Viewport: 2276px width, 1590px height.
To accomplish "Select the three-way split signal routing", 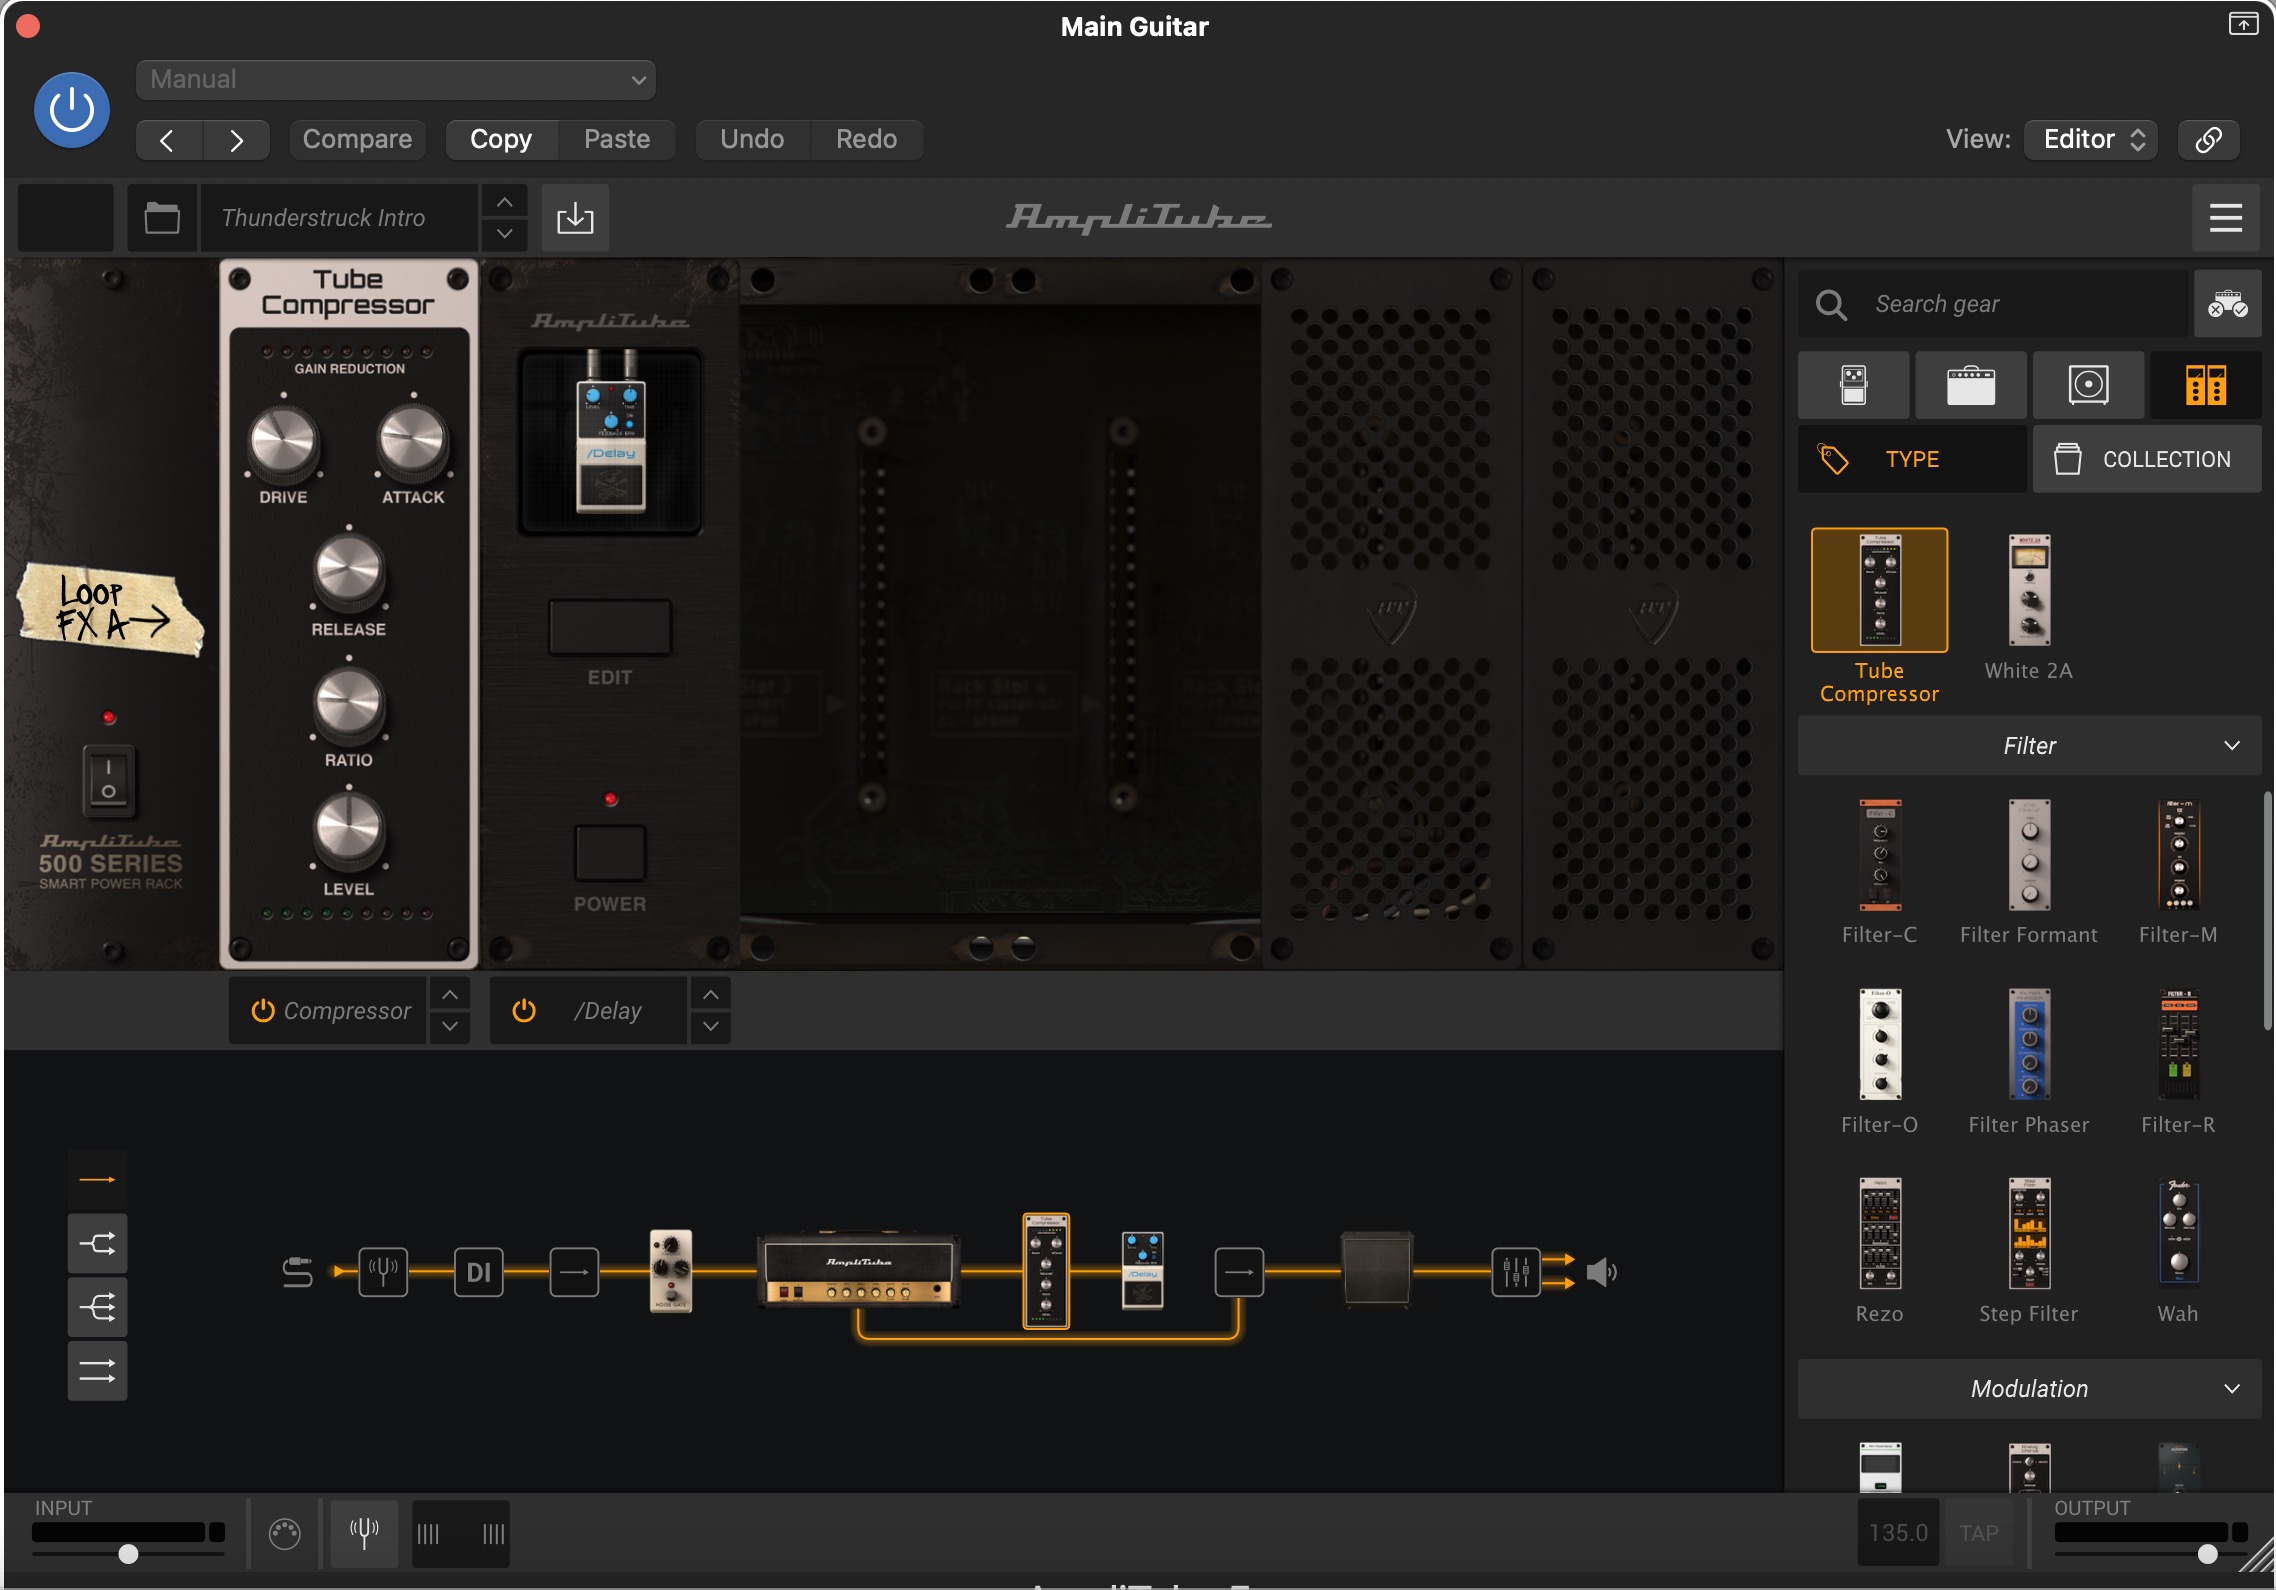I will 97,1307.
